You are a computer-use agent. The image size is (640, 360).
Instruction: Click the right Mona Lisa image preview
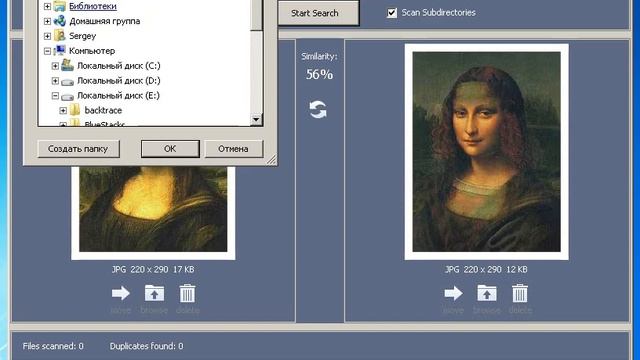pyautogui.click(x=487, y=151)
